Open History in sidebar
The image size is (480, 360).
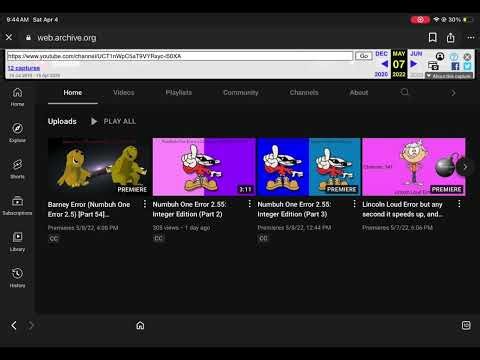point(17,278)
